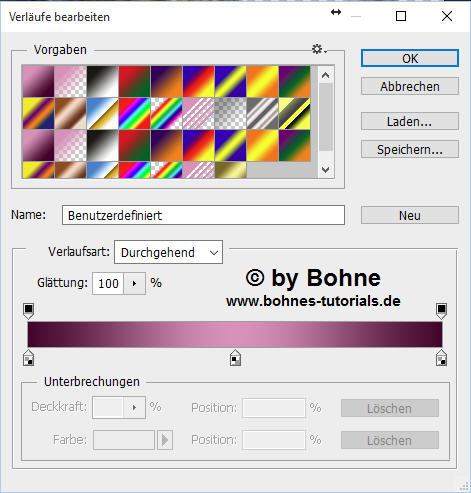Select the right opacity stop above gradient
Image resolution: width=471 pixels, height=493 pixels.
[441, 311]
